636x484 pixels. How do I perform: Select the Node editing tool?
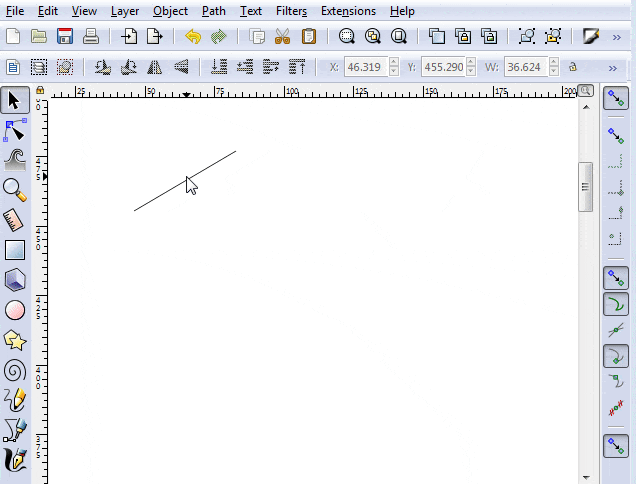(15, 130)
